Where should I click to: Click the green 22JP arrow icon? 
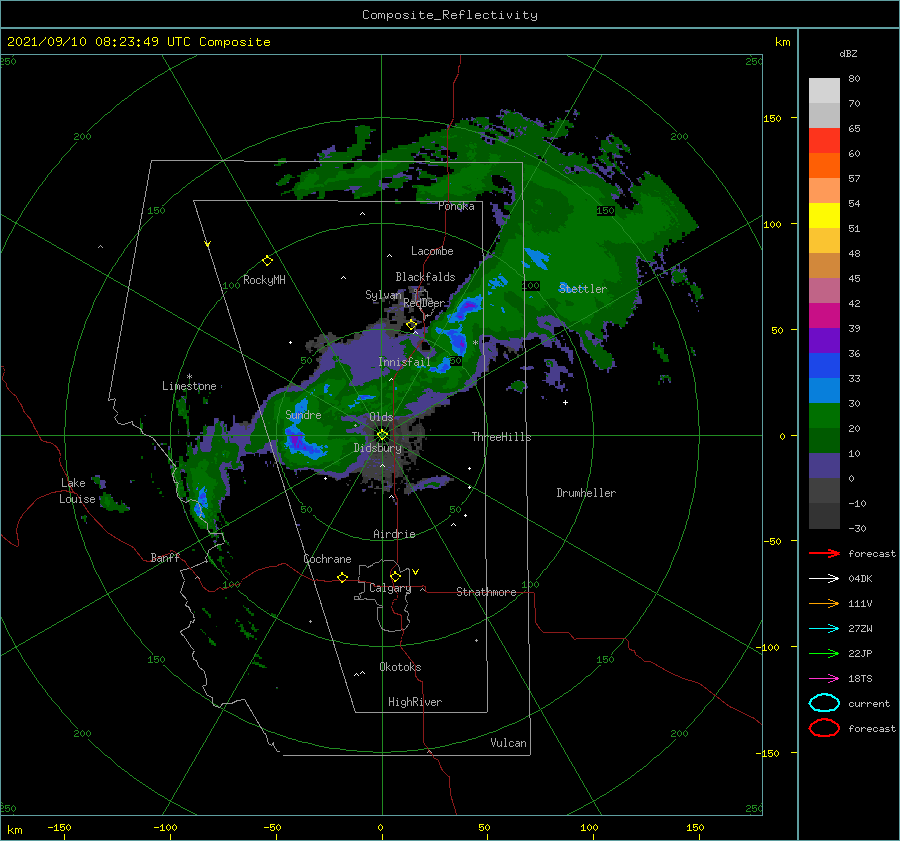pyautogui.click(x=824, y=653)
